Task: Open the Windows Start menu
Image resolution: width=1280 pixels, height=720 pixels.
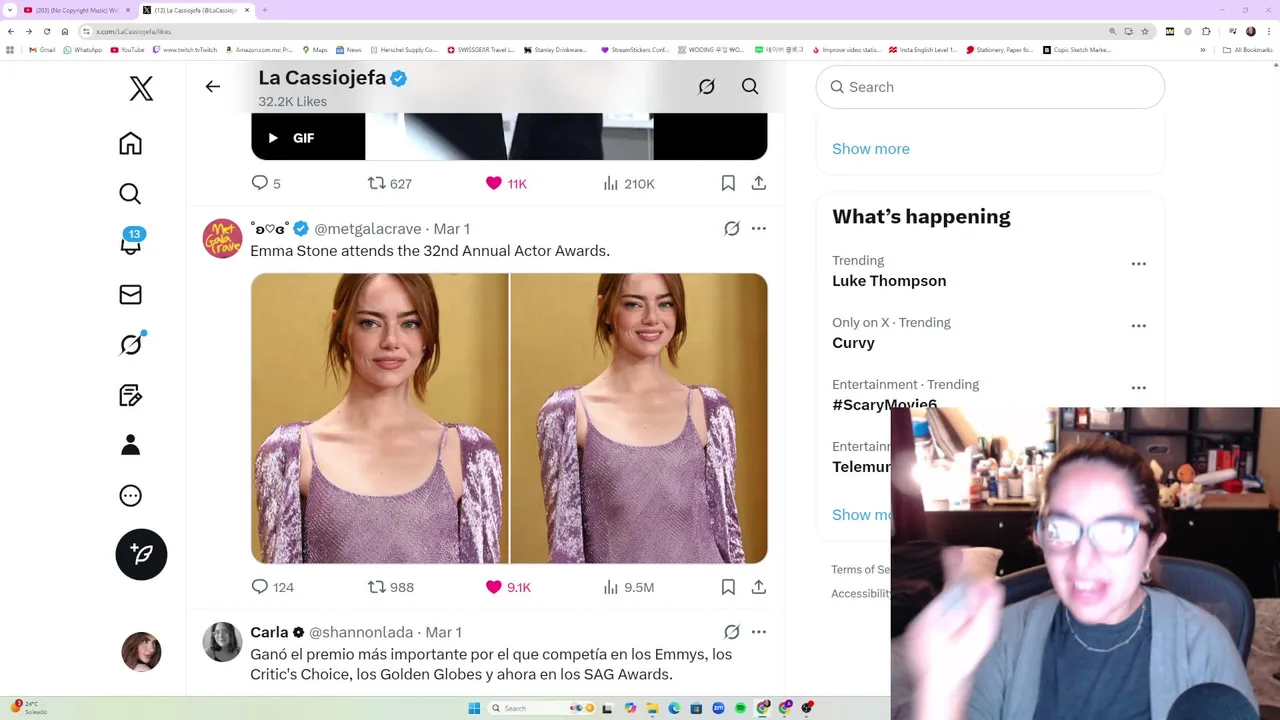Action: (474, 708)
